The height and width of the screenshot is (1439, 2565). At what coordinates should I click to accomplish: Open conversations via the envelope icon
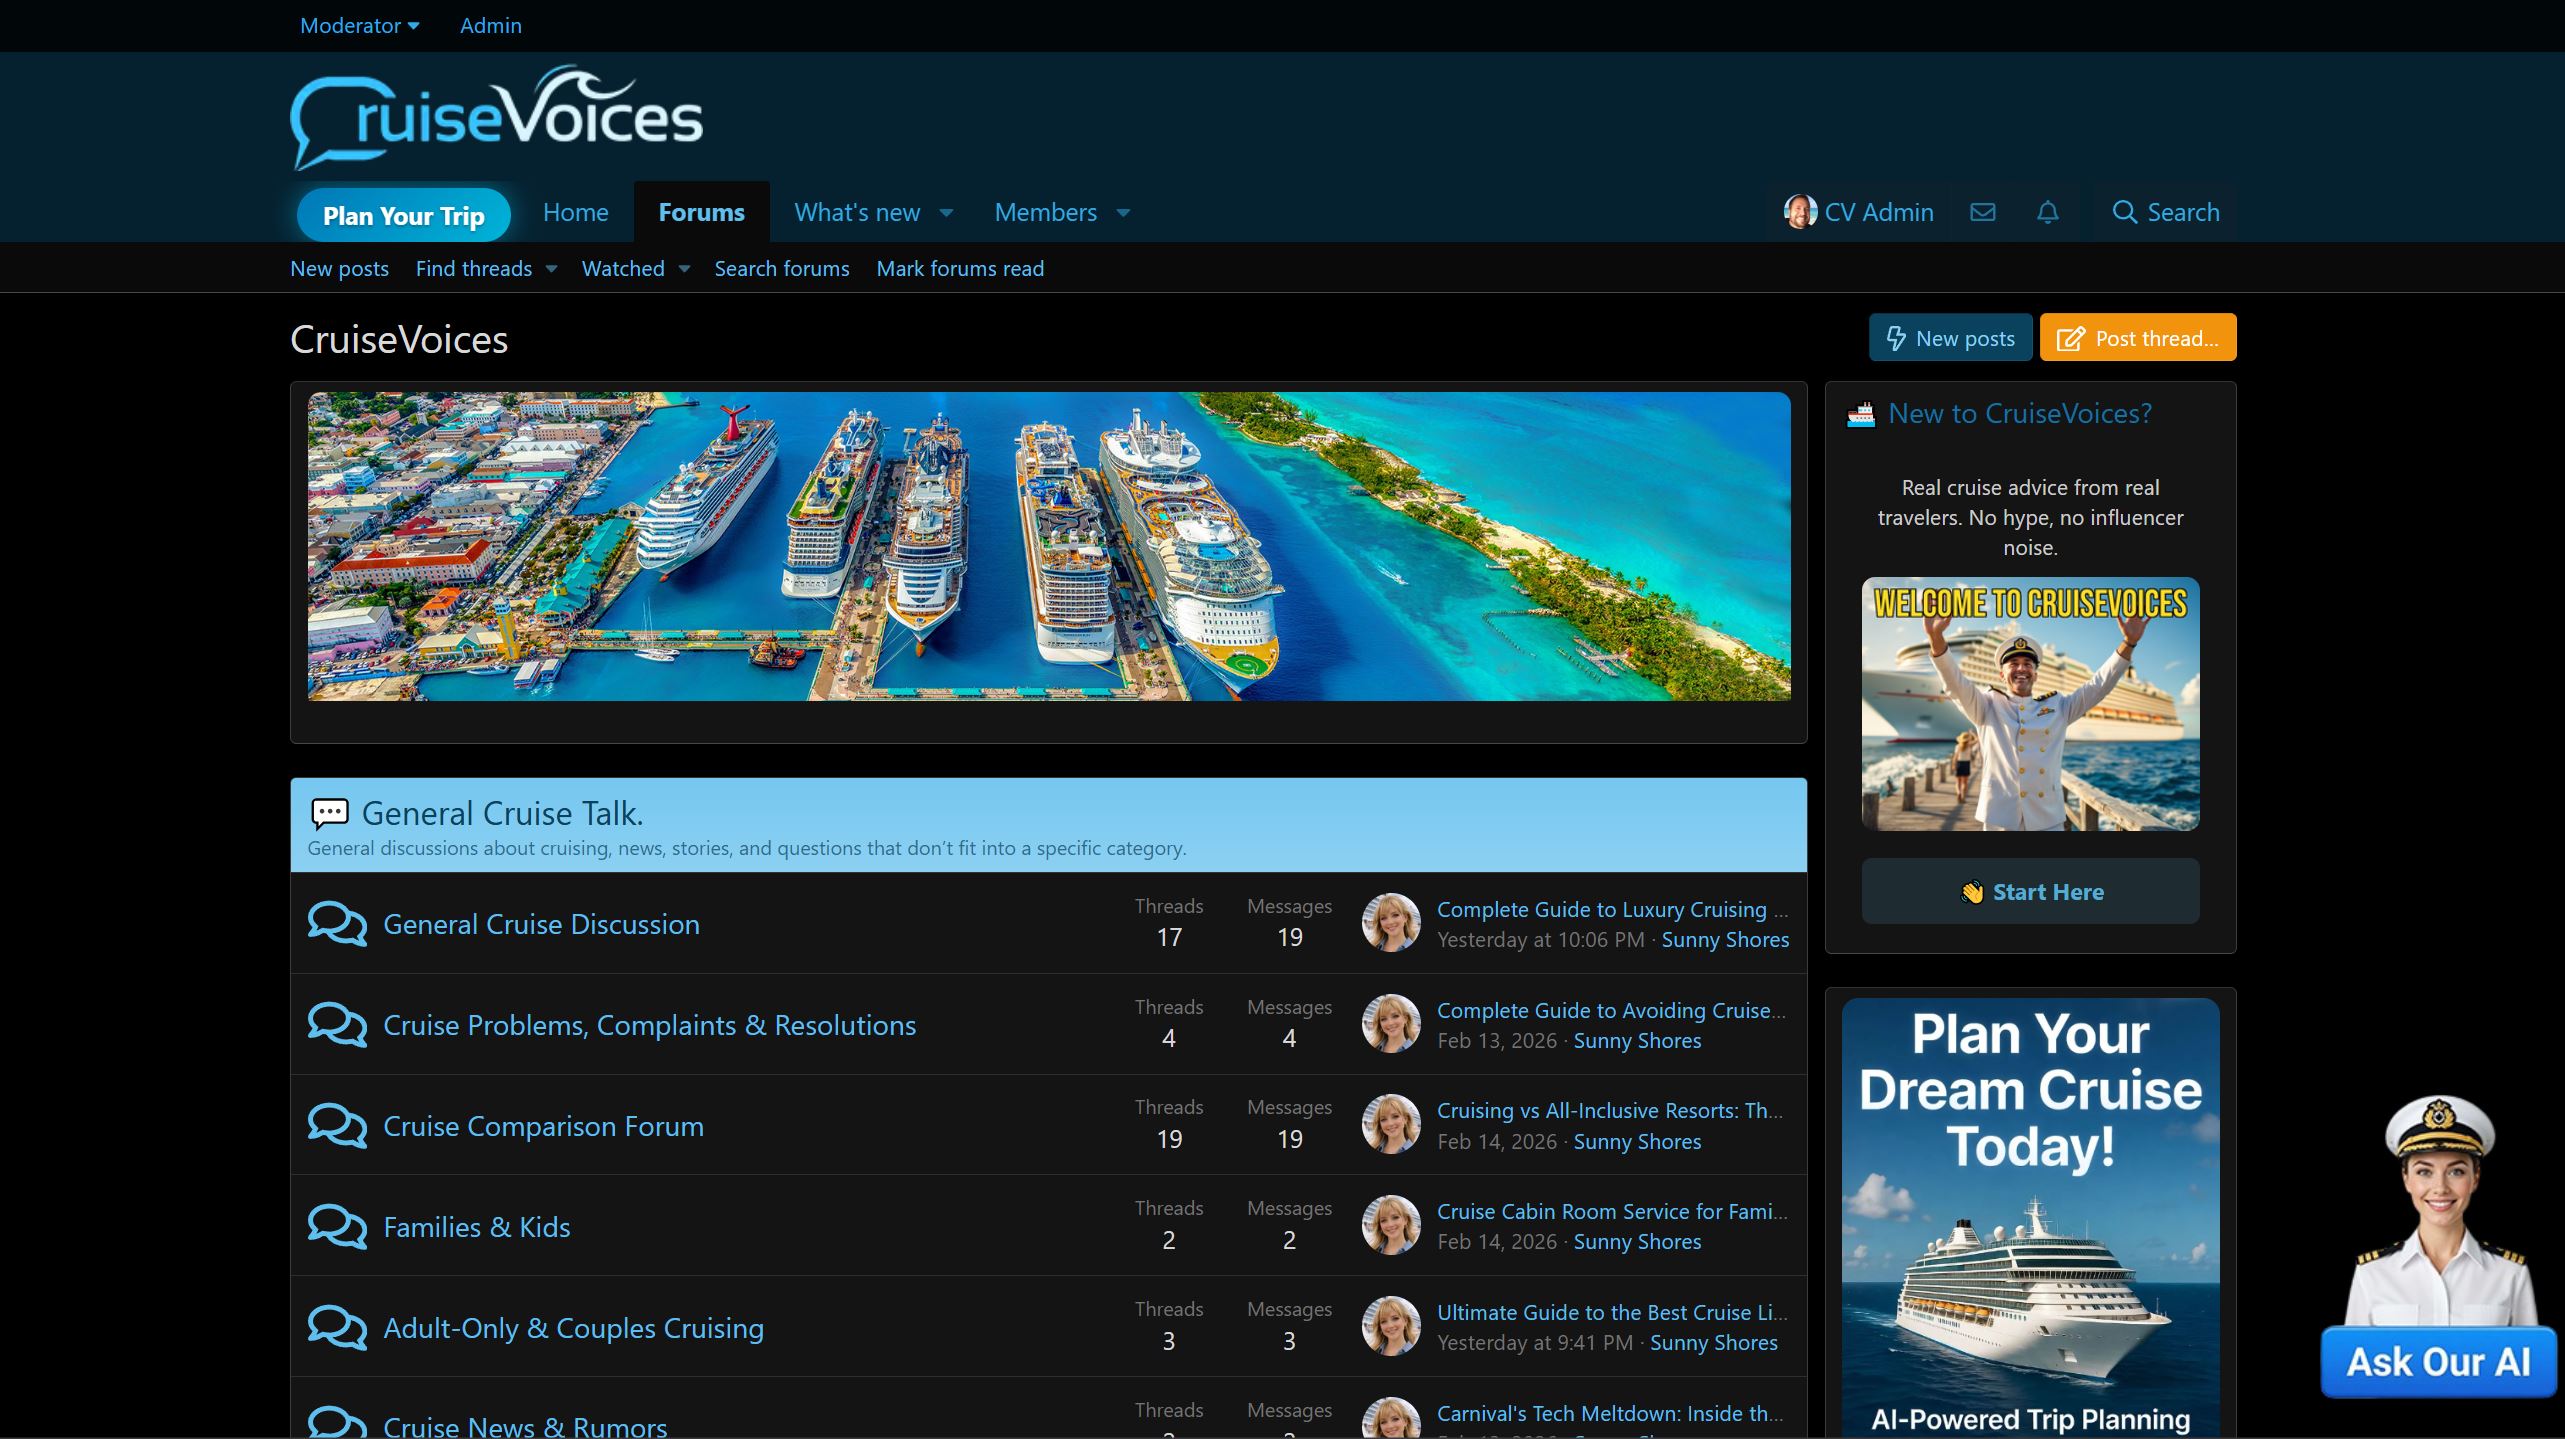[x=1983, y=212]
